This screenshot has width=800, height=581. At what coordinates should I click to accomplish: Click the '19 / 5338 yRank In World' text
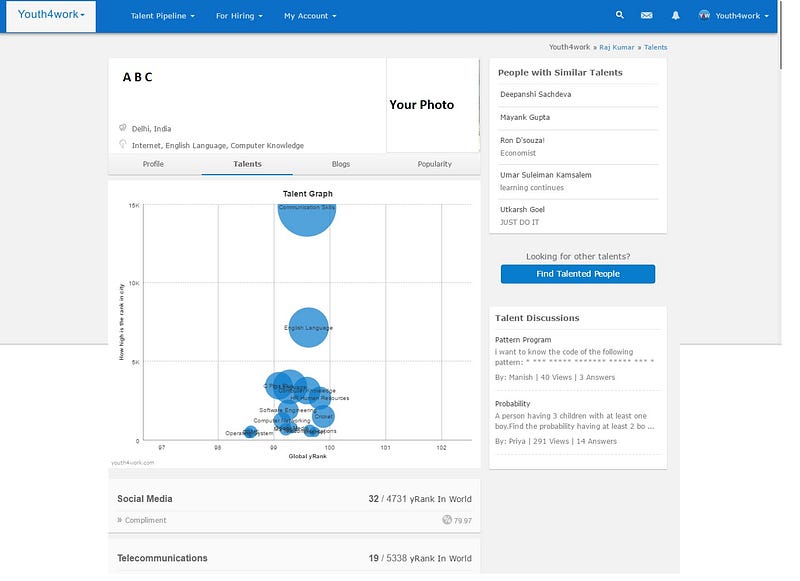pos(420,558)
